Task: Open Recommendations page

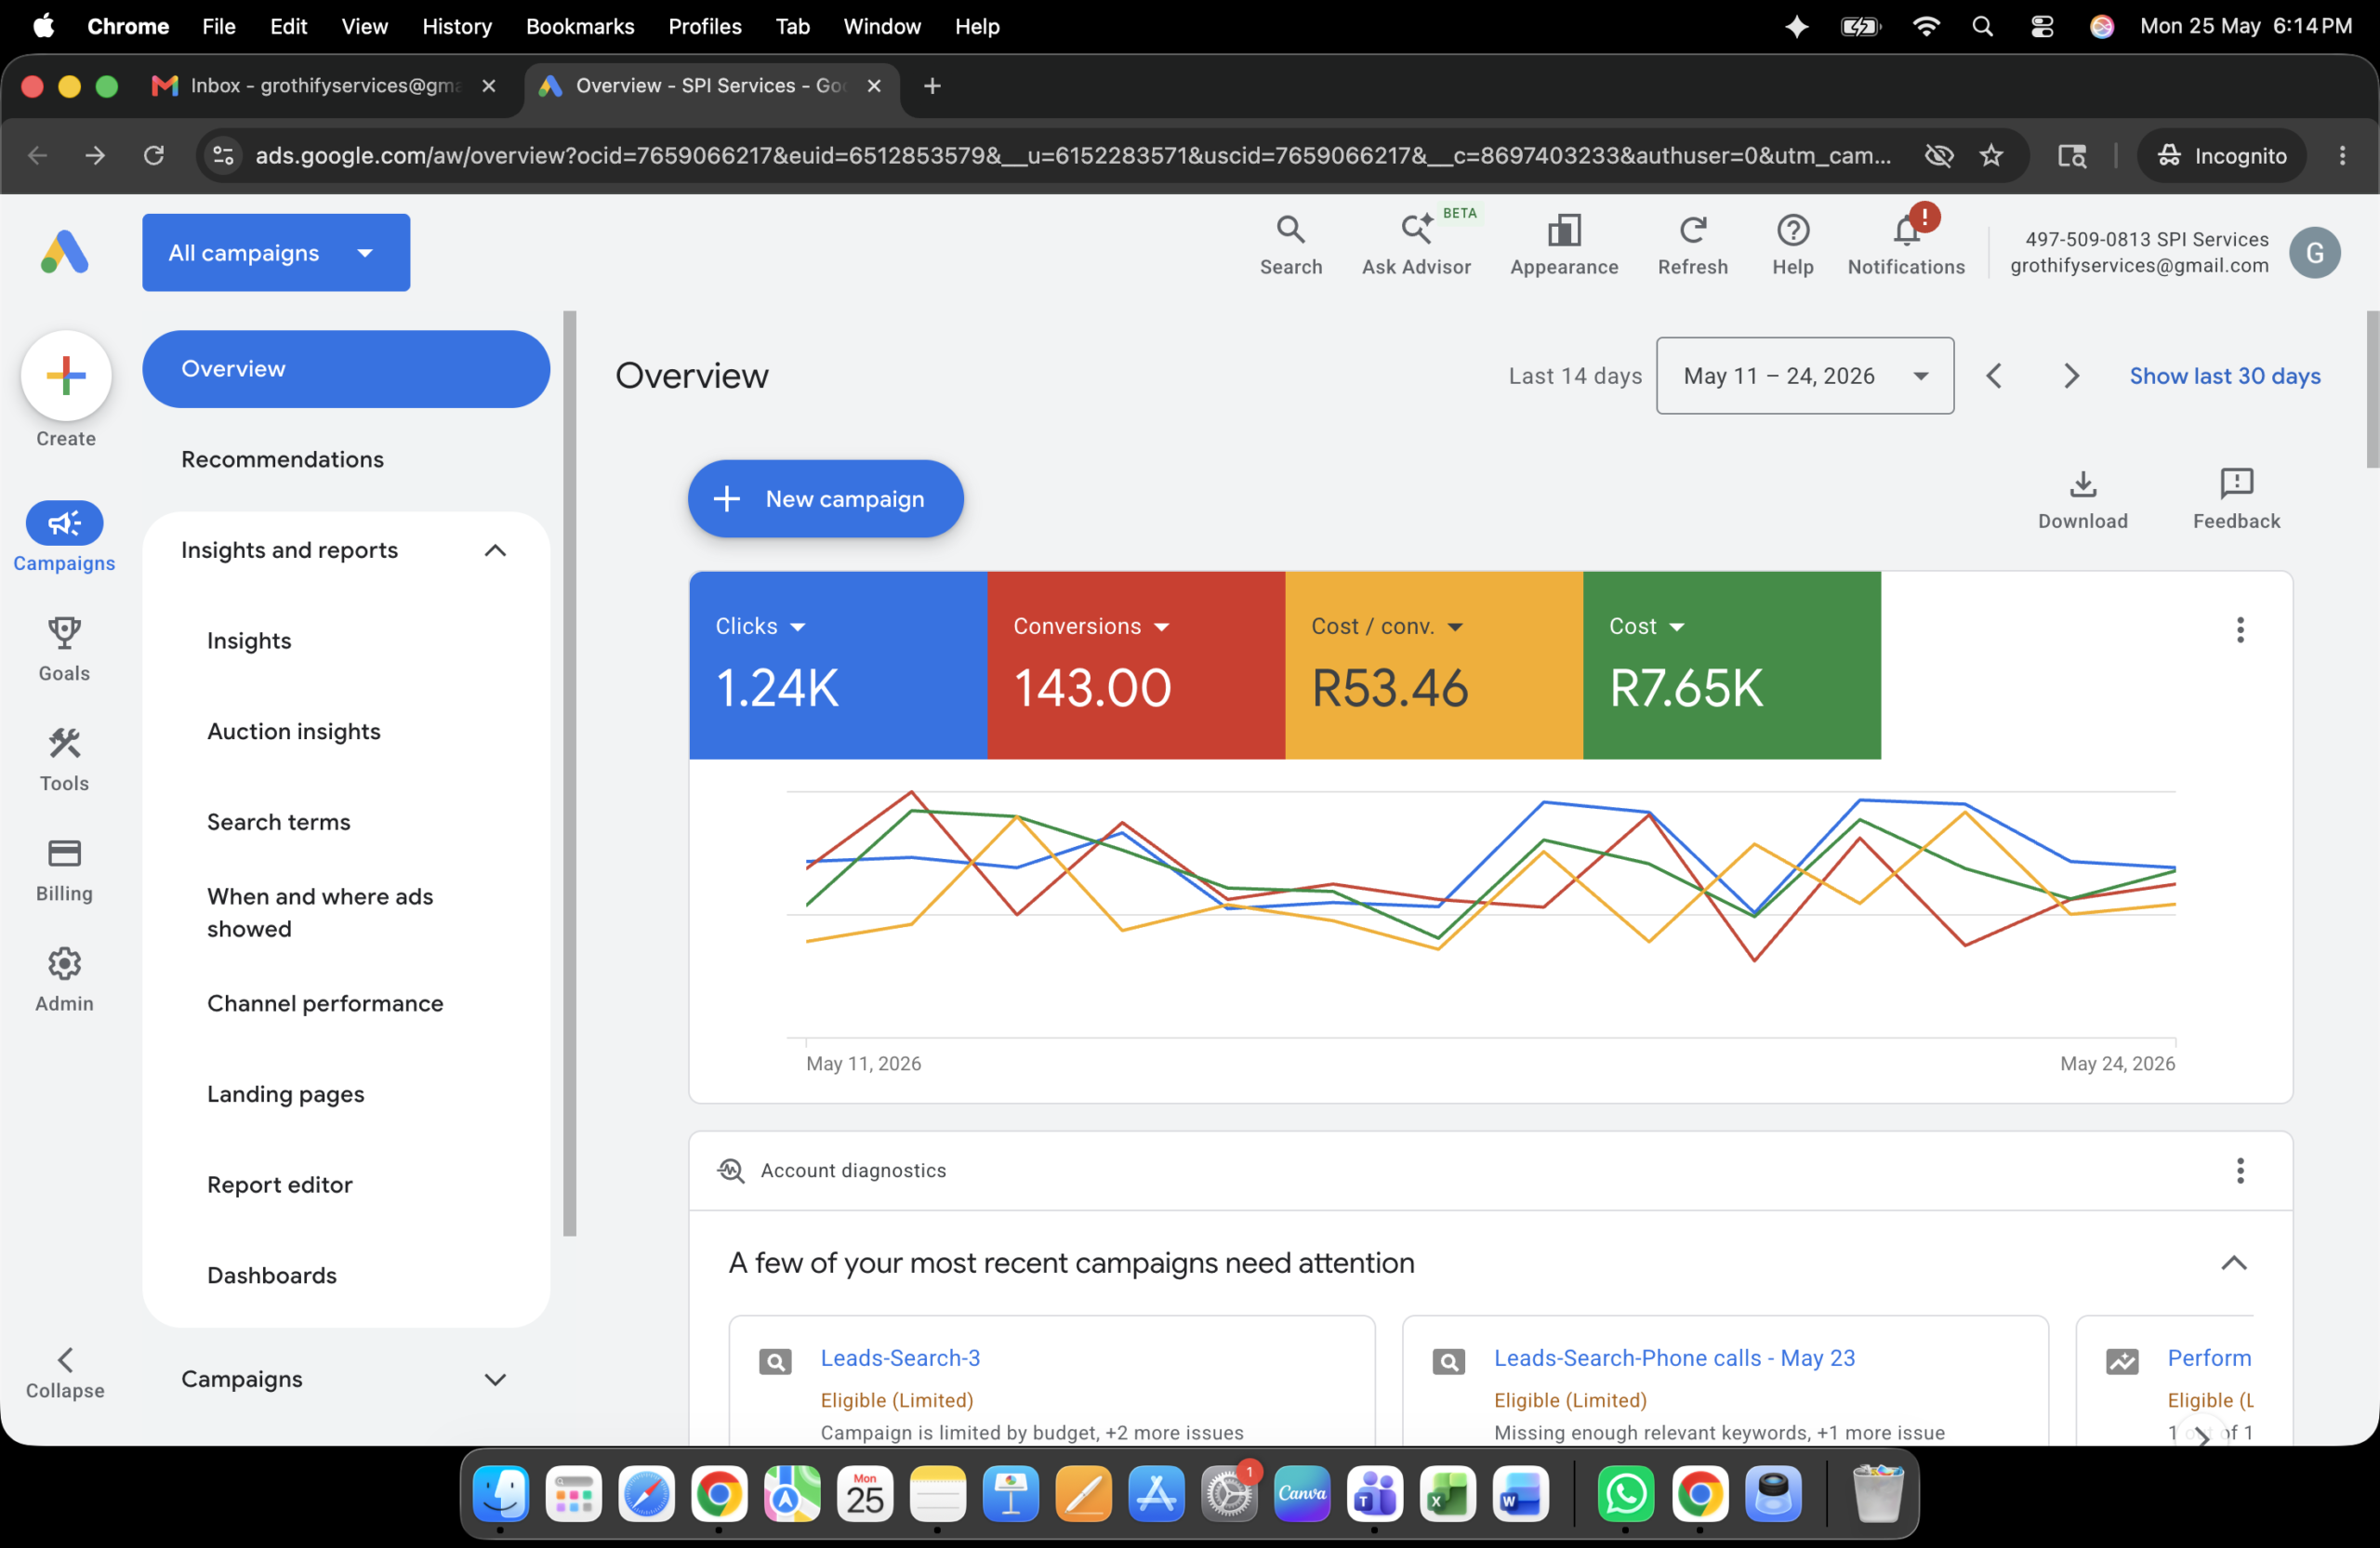Action: pyautogui.click(x=282, y=460)
